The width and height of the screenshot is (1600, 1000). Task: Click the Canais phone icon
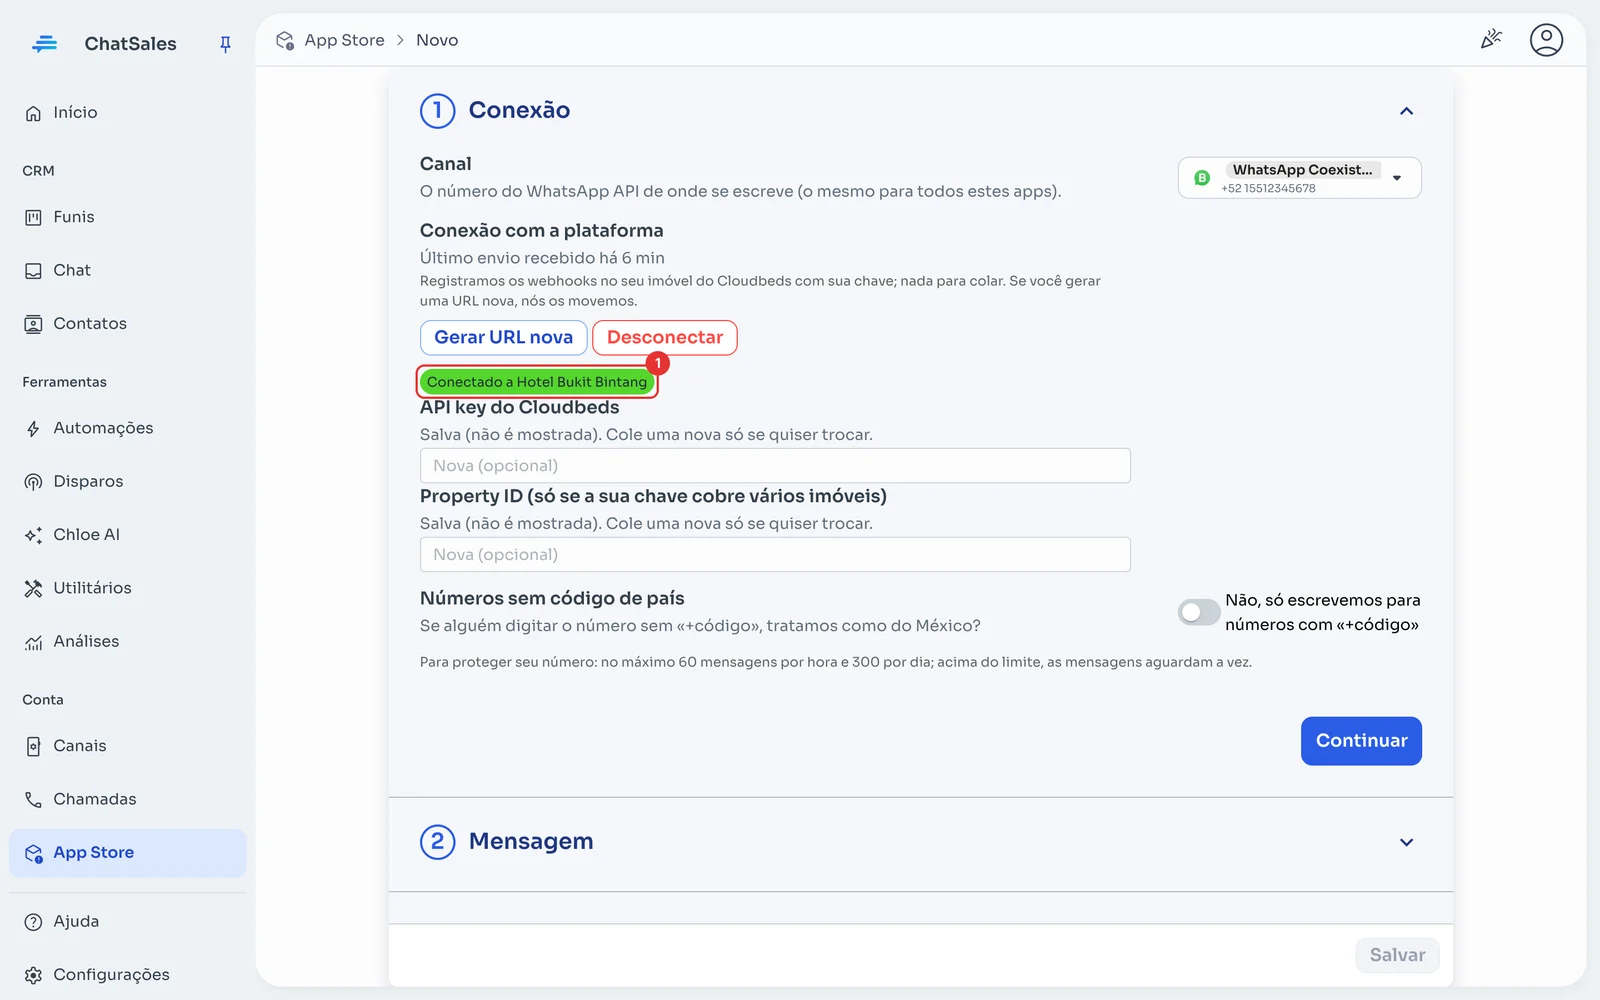pyautogui.click(x=33, y=746)
